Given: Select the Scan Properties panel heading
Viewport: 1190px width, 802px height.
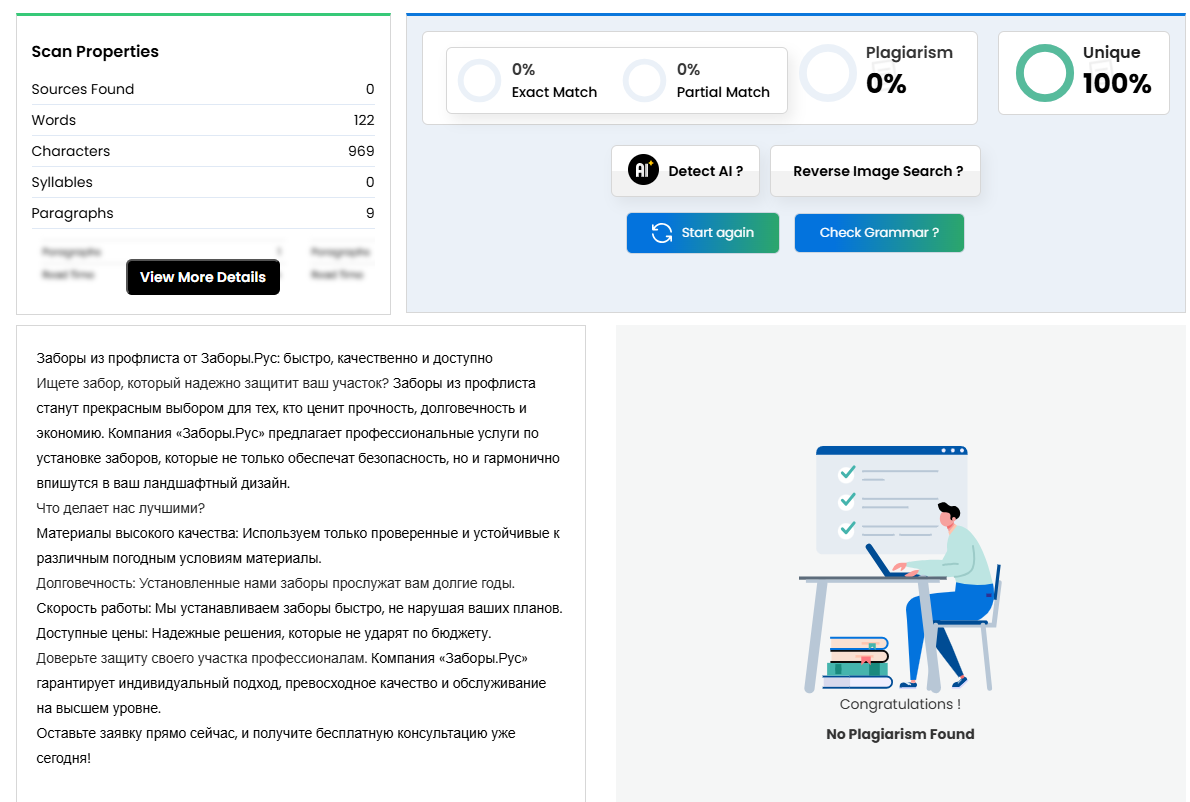Looking at the screenshot, I should coord(95,51).
